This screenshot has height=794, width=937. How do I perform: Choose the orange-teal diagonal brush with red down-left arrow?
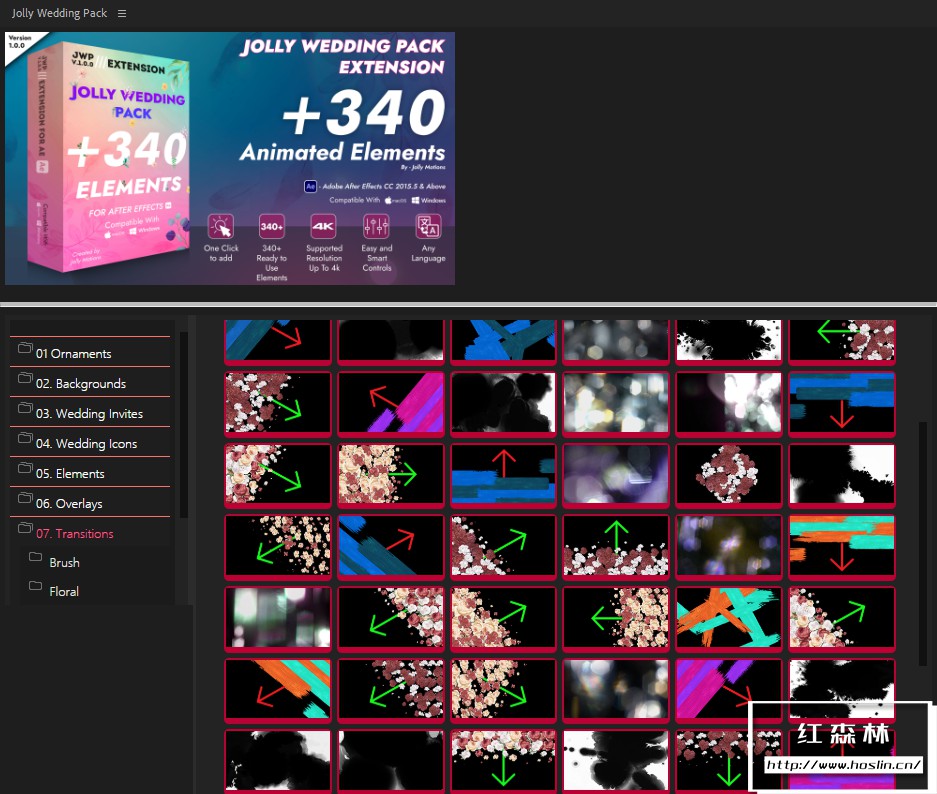click(278, 690)
